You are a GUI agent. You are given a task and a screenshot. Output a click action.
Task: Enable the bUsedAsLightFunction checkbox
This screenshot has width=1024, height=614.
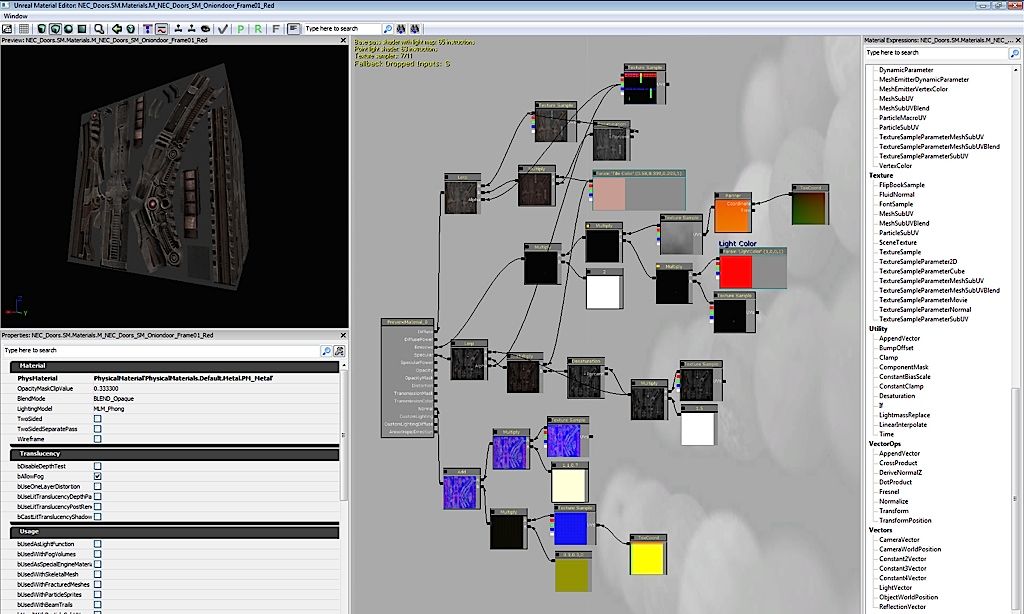click(97, 544)
